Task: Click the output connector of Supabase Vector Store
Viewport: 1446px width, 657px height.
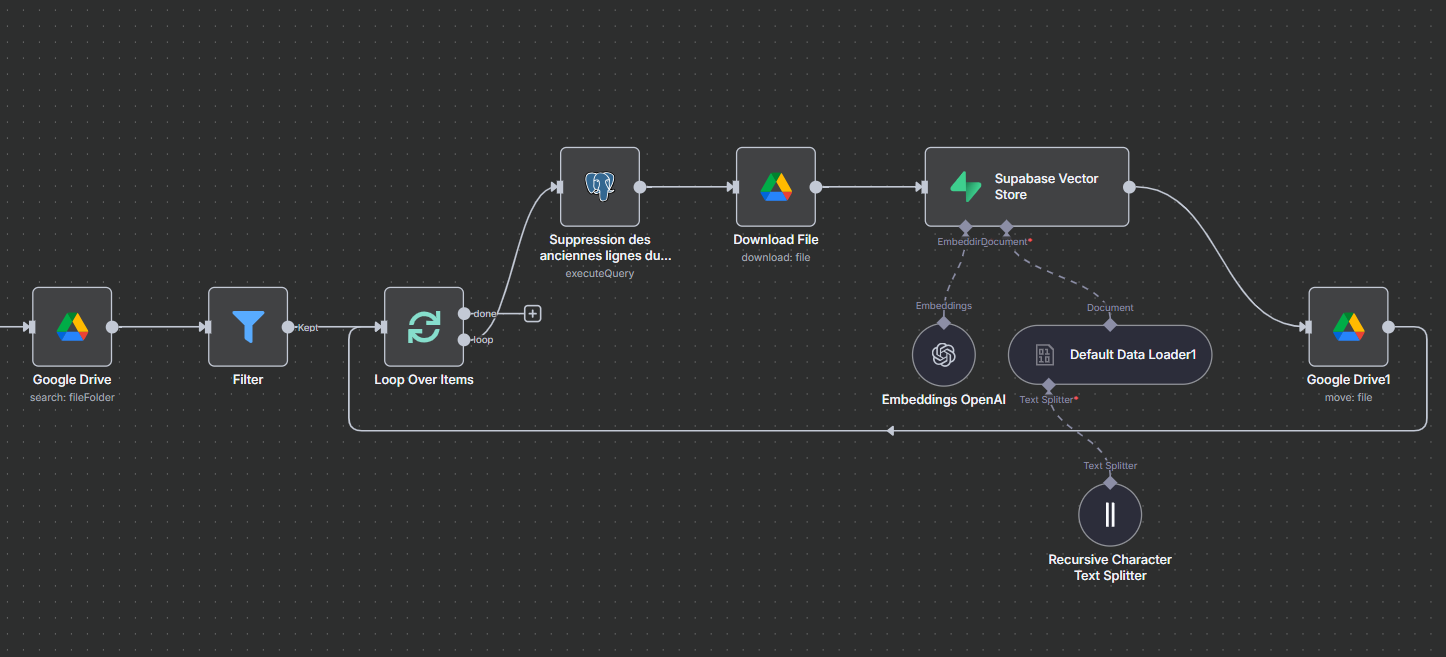Action: click(x=1129, y=187)
